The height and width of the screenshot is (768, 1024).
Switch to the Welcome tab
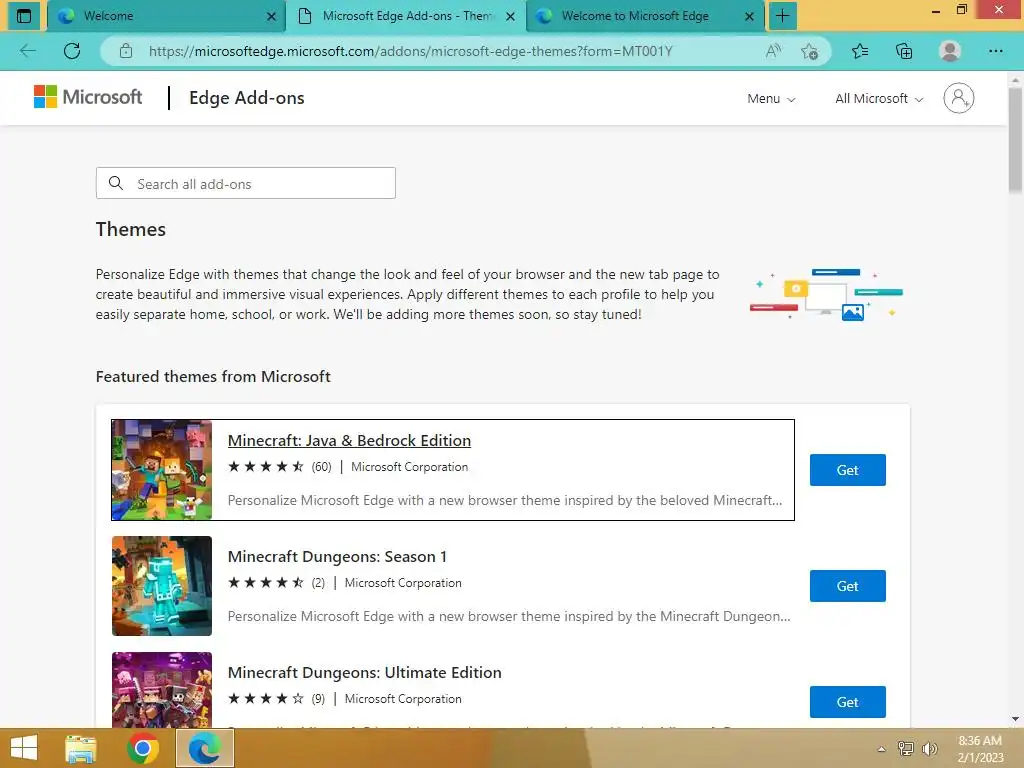tap(166, 16)
